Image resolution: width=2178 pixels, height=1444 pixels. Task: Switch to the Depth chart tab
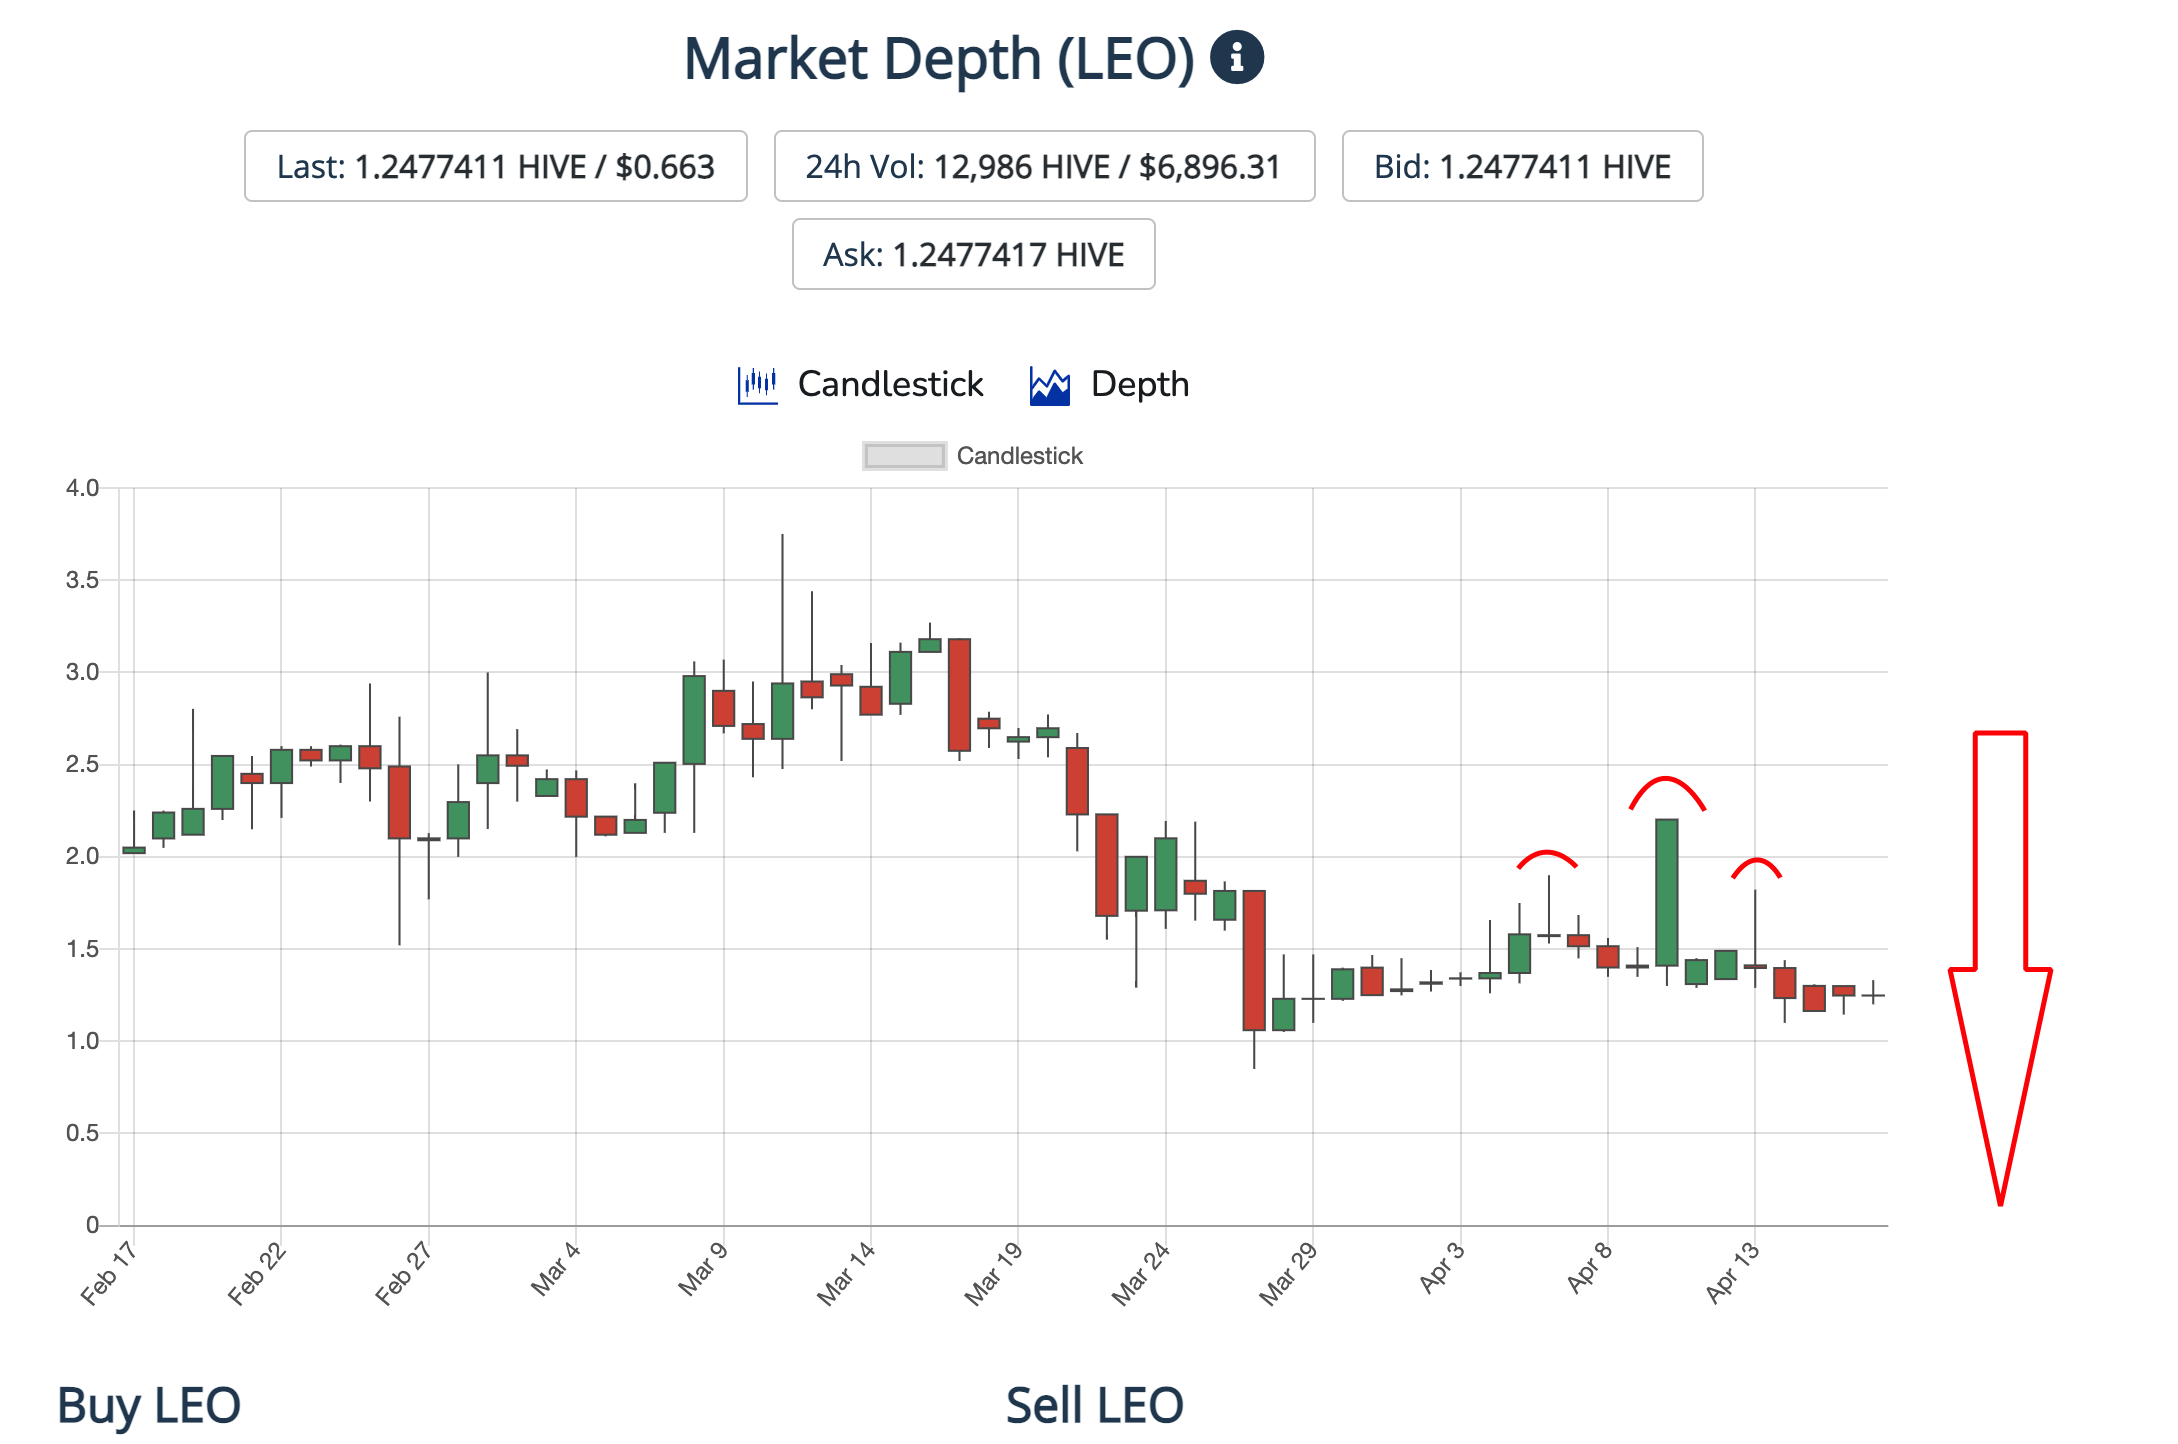1110,385
